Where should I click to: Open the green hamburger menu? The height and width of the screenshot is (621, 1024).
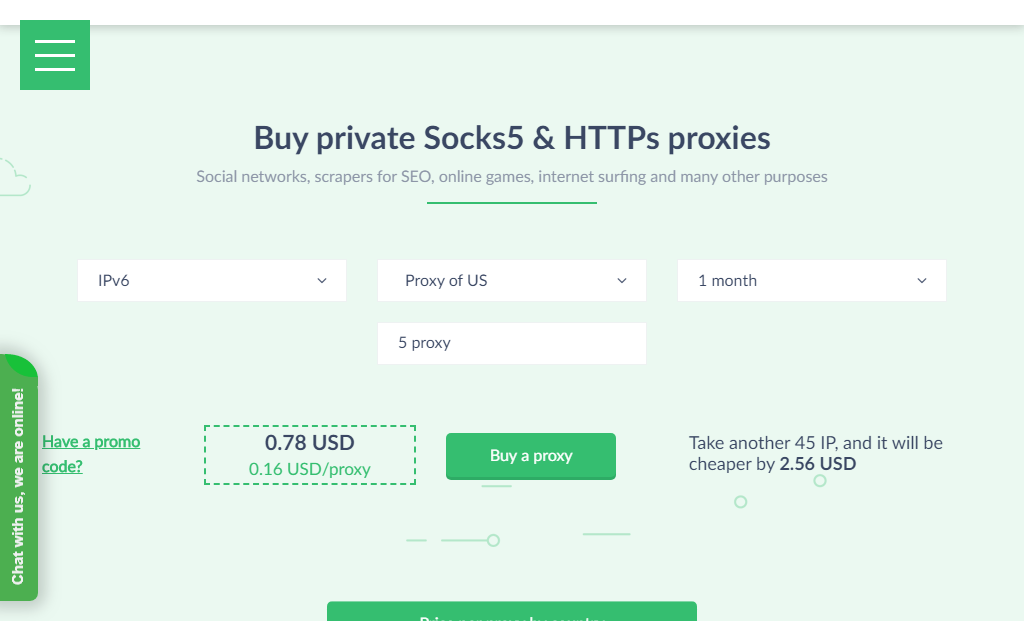(55, 55)
